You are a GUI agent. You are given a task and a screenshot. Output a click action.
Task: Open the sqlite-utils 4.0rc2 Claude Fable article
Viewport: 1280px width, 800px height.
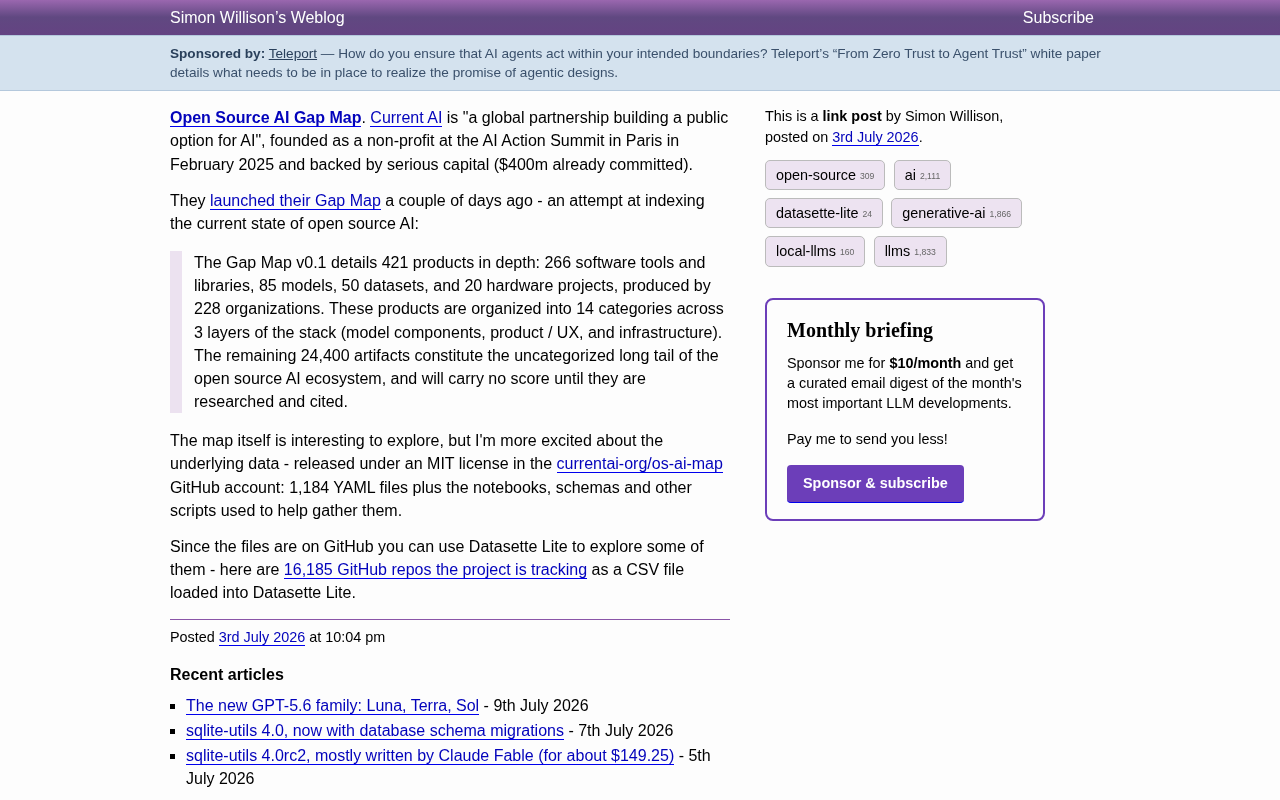tap(430, 756)
